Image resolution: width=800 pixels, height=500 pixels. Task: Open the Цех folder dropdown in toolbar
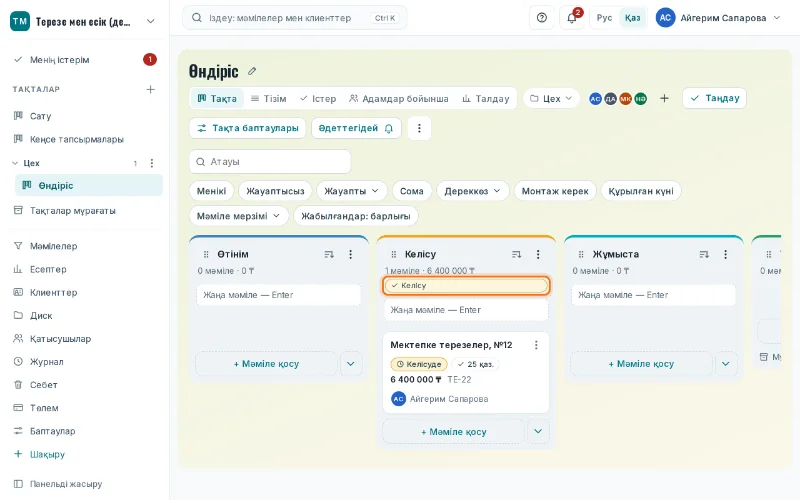(x=551, y=98)
